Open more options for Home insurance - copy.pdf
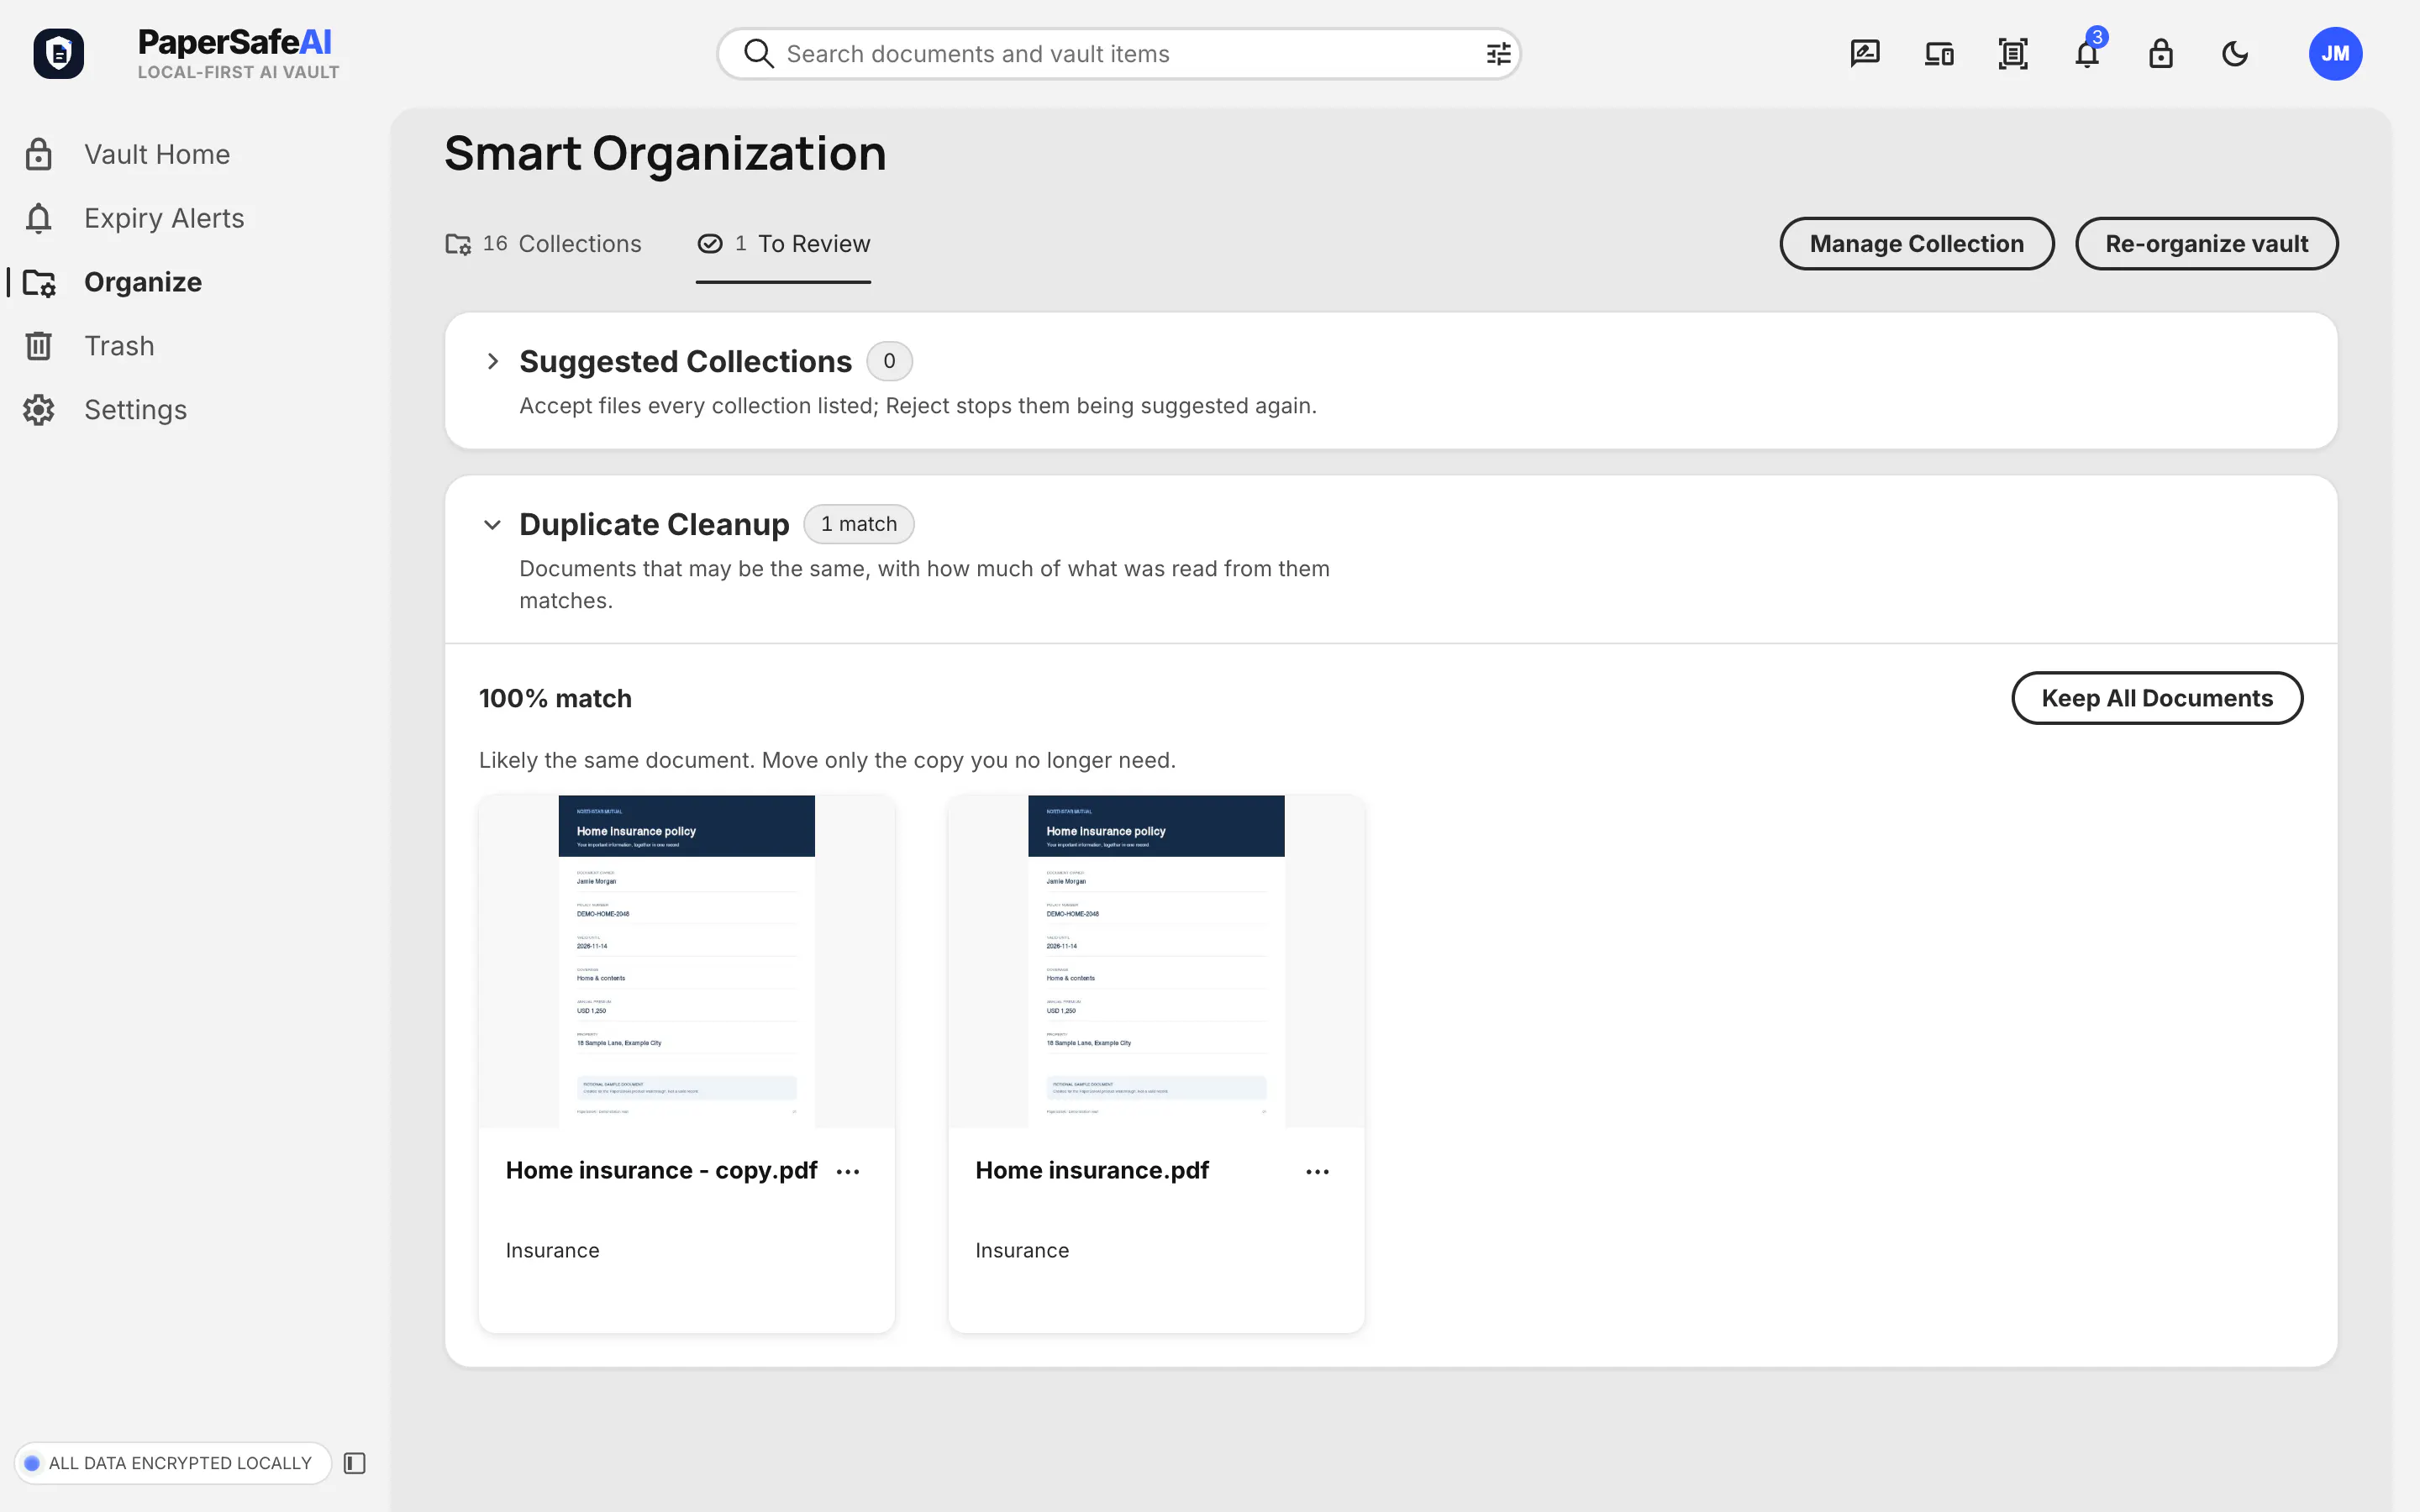The height and width of the screenshot is (1512, 2420). pyautogui.click(x=848, y=1171)
